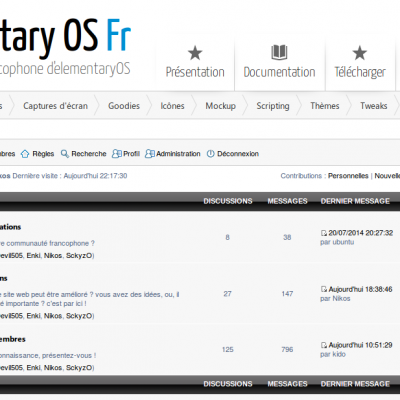Click messages count 147
400x400 pixels.
point(287,294)
